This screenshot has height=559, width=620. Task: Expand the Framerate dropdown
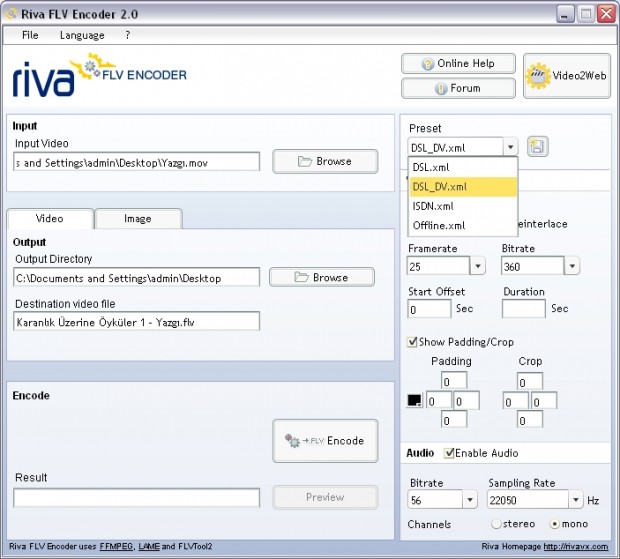(478, 266)
